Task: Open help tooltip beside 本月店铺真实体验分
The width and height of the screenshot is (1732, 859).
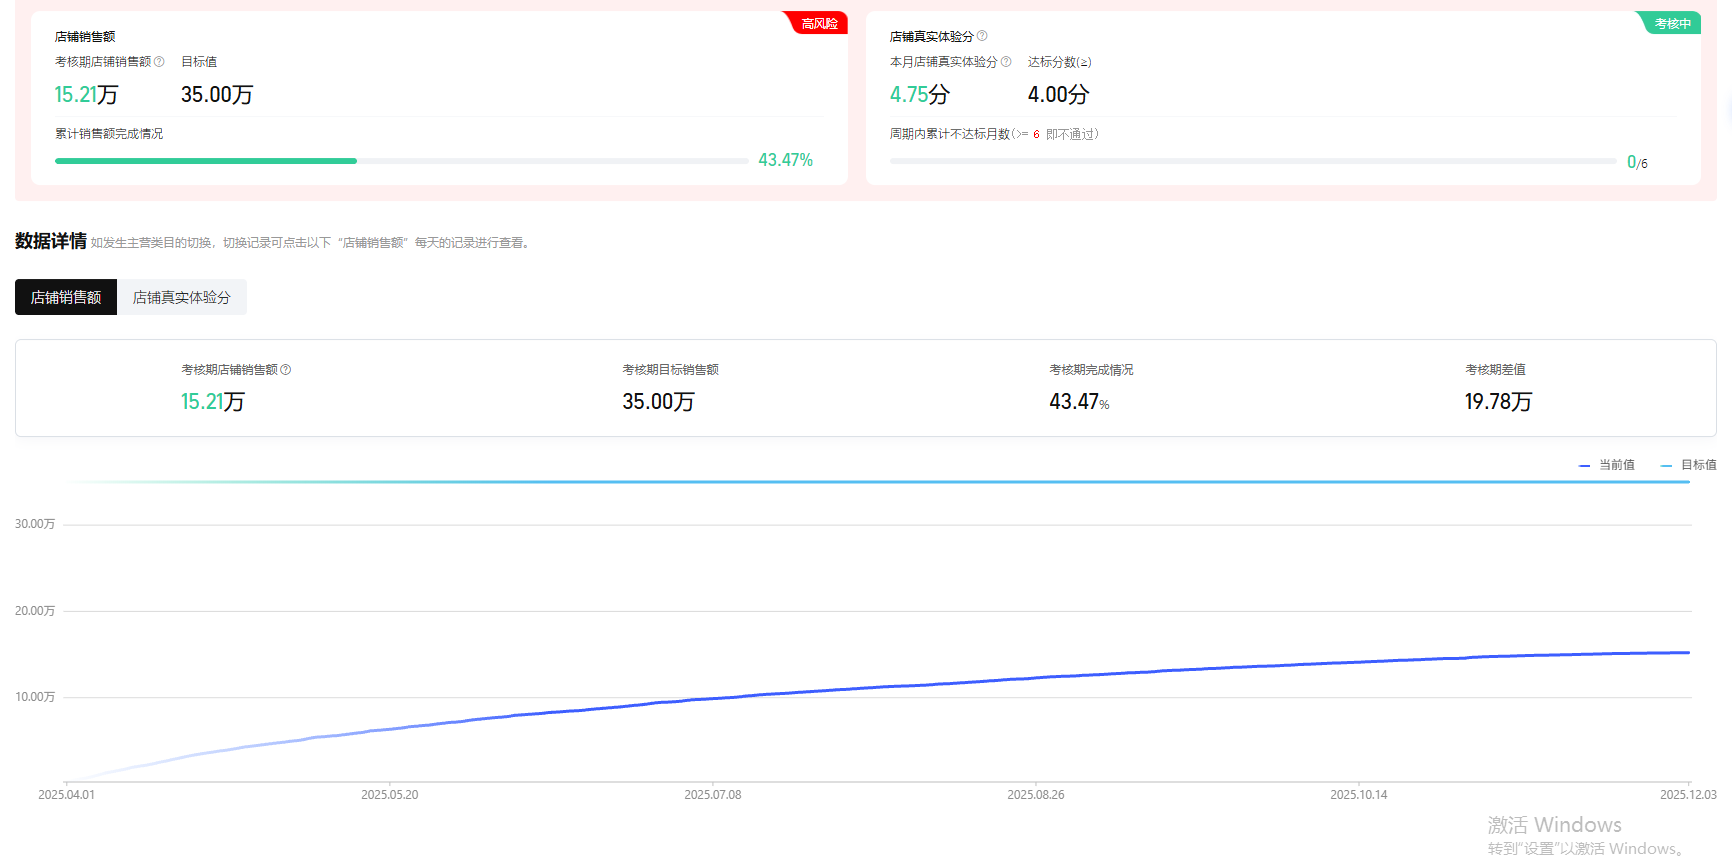Action: (1006, 62)
